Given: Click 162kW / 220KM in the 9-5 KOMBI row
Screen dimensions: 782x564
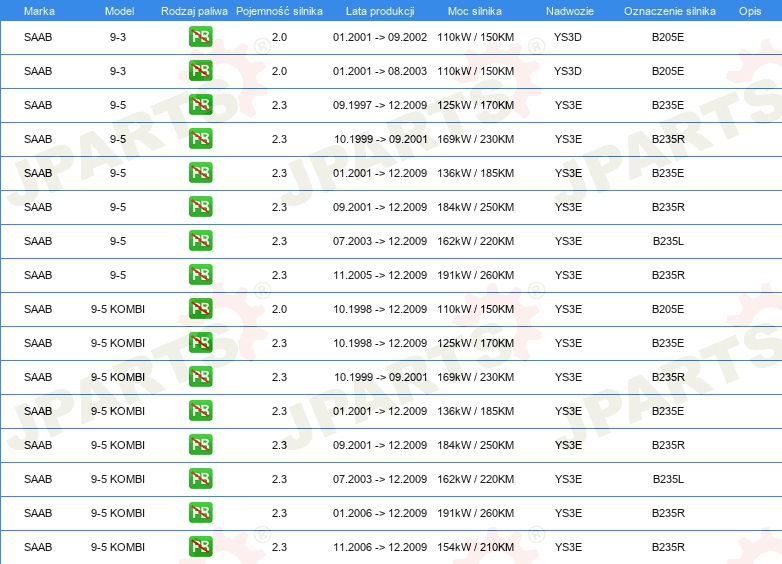Looking at the screenshot, I should pos(475,479).
